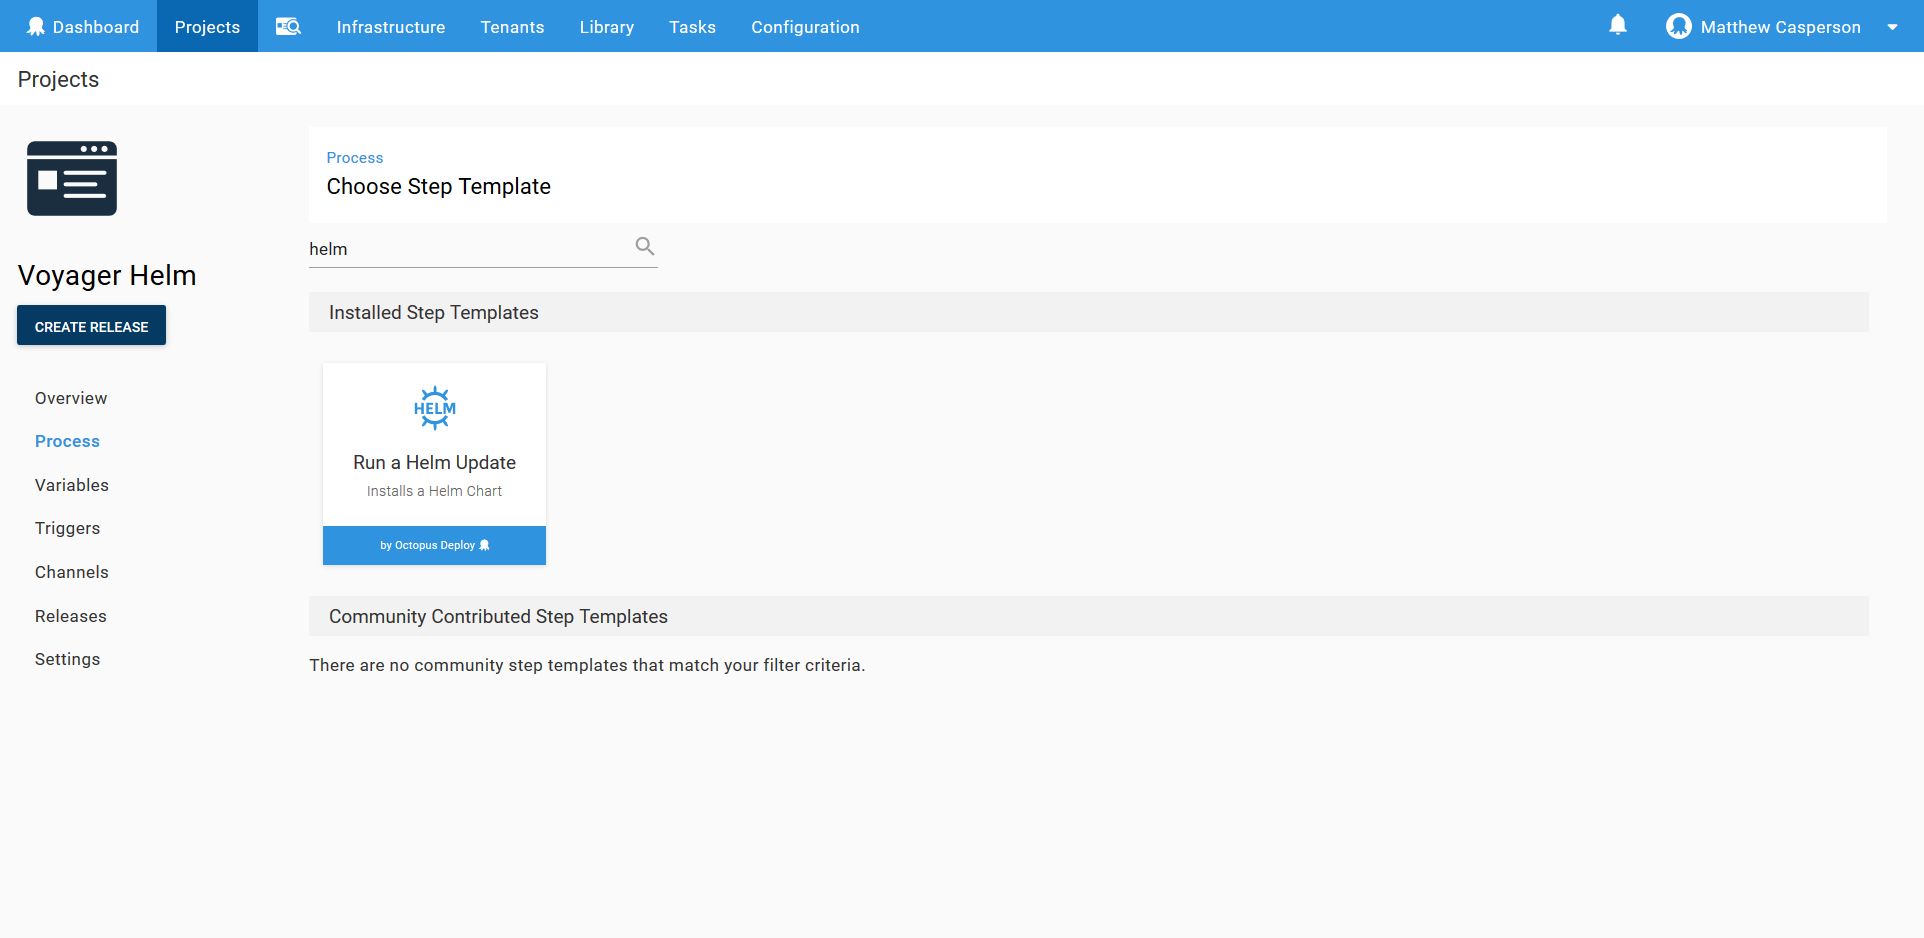The height and width of the screenshot is (938, 1924).
Task: Select Variables in the project sidebar
Action: click(72, 485)
